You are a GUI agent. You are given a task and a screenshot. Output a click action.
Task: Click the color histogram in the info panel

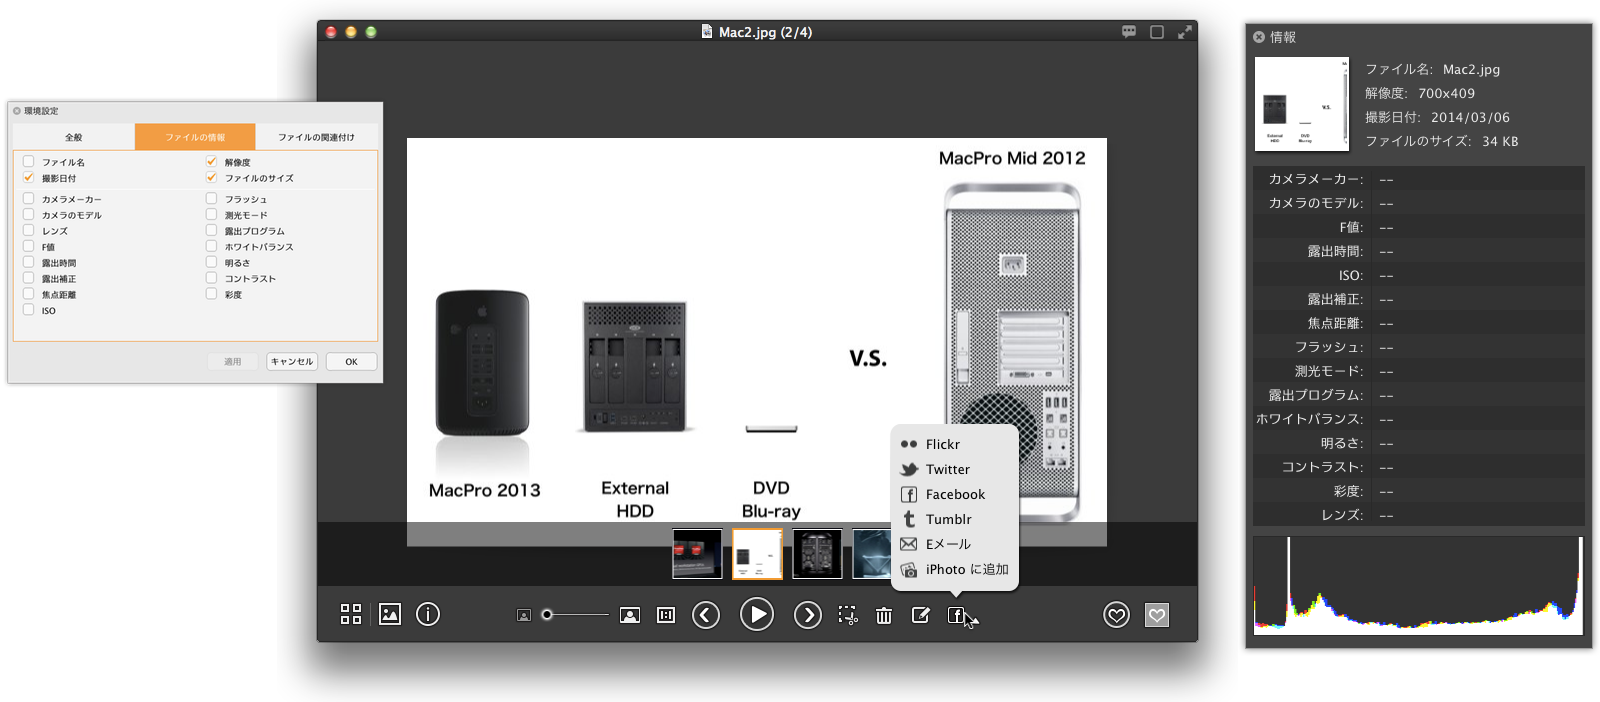(x=1418, y=586)
